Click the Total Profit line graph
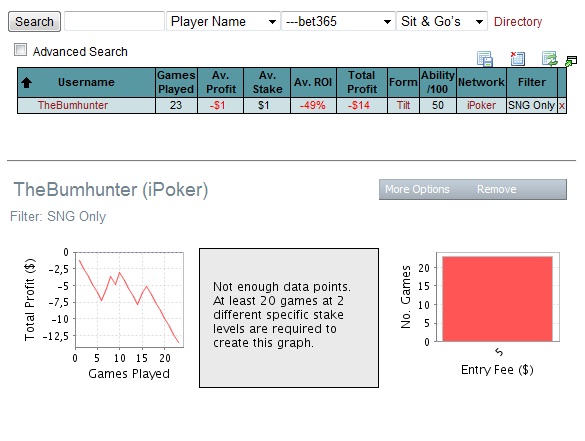The height and width of the screenshot is (441, 585). [129, 300]
